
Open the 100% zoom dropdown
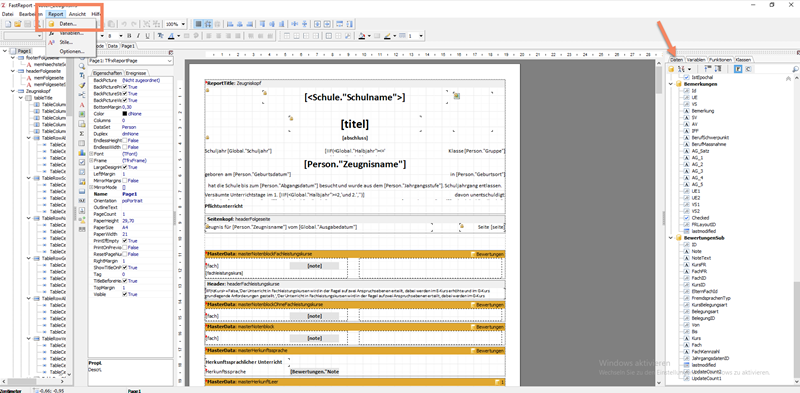click(x=183, y=24)
